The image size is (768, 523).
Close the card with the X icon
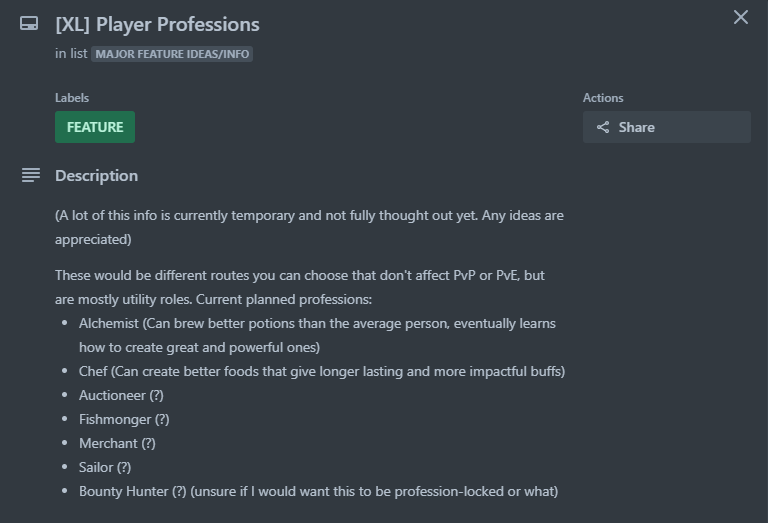click(x=741, y=17)
